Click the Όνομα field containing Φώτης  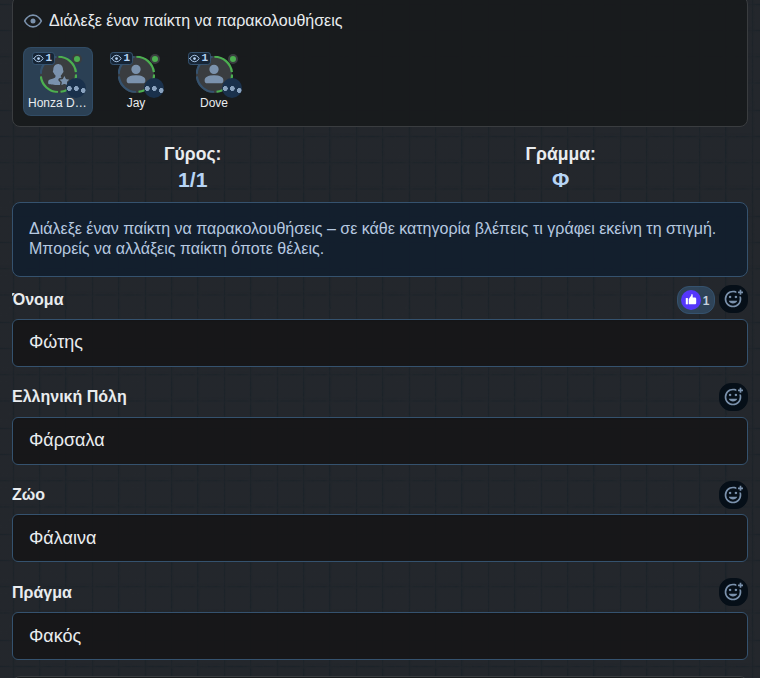(380, 343)
